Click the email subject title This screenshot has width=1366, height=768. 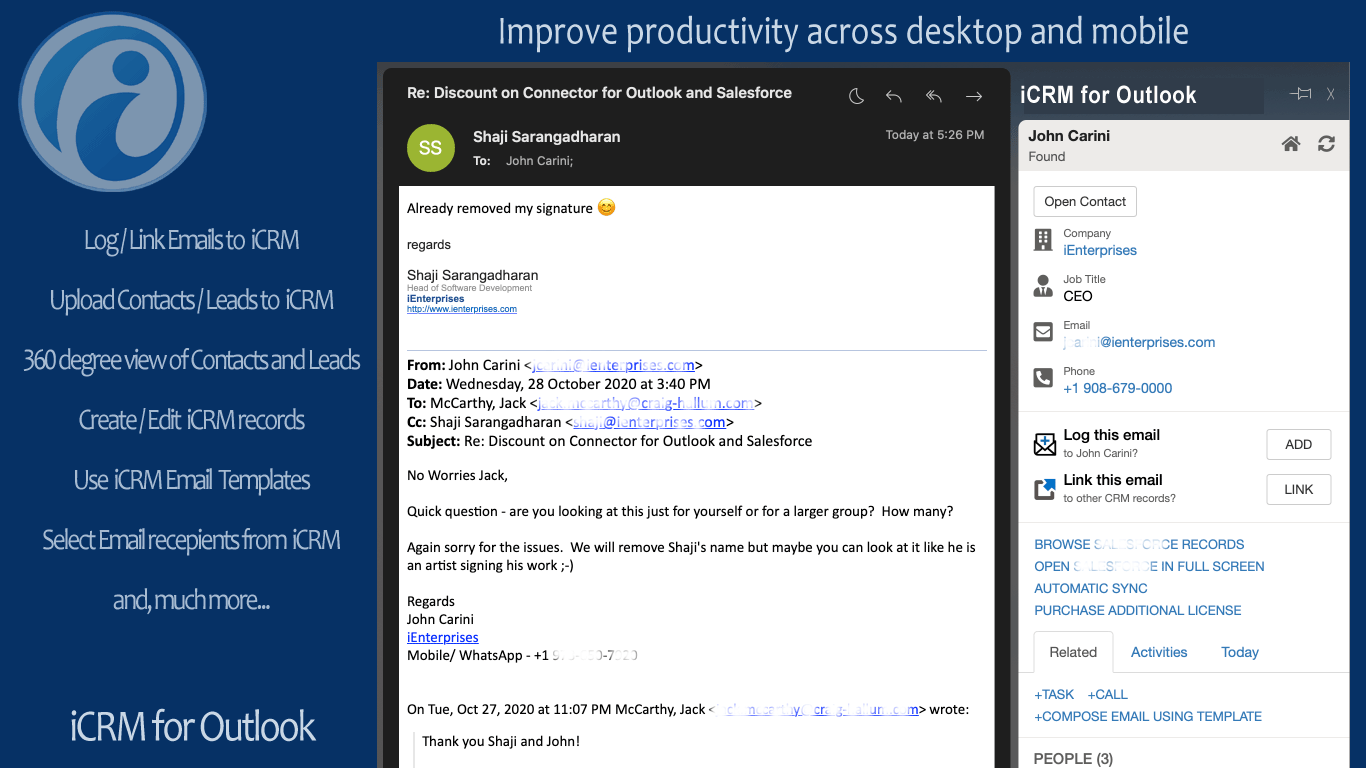(x=599, y=93)
